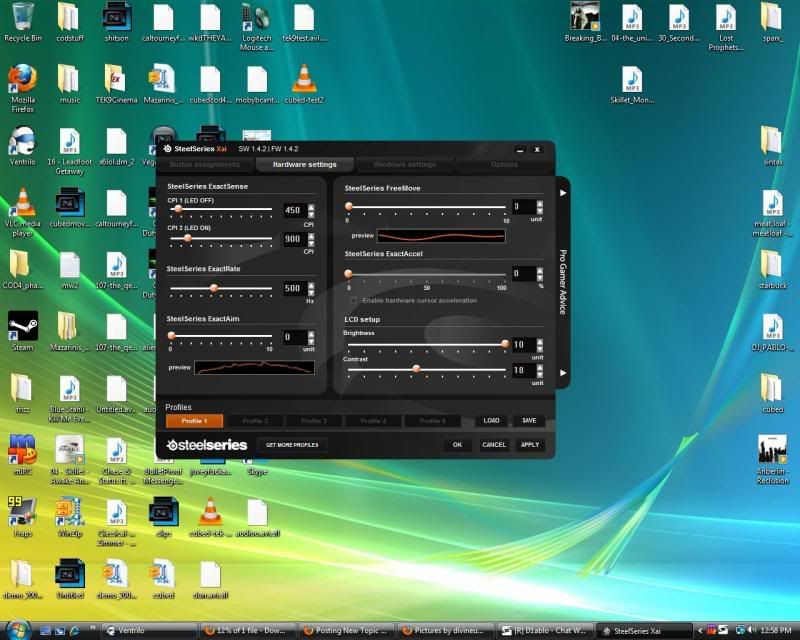Decrease CPI 2 value with down arrow

point(311,243)
